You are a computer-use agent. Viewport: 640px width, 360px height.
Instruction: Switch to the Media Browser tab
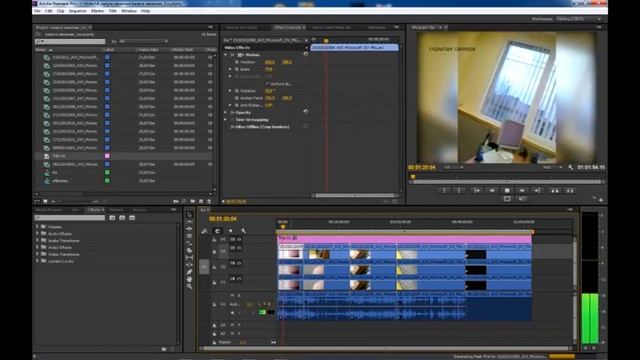(x=49, y=210)
